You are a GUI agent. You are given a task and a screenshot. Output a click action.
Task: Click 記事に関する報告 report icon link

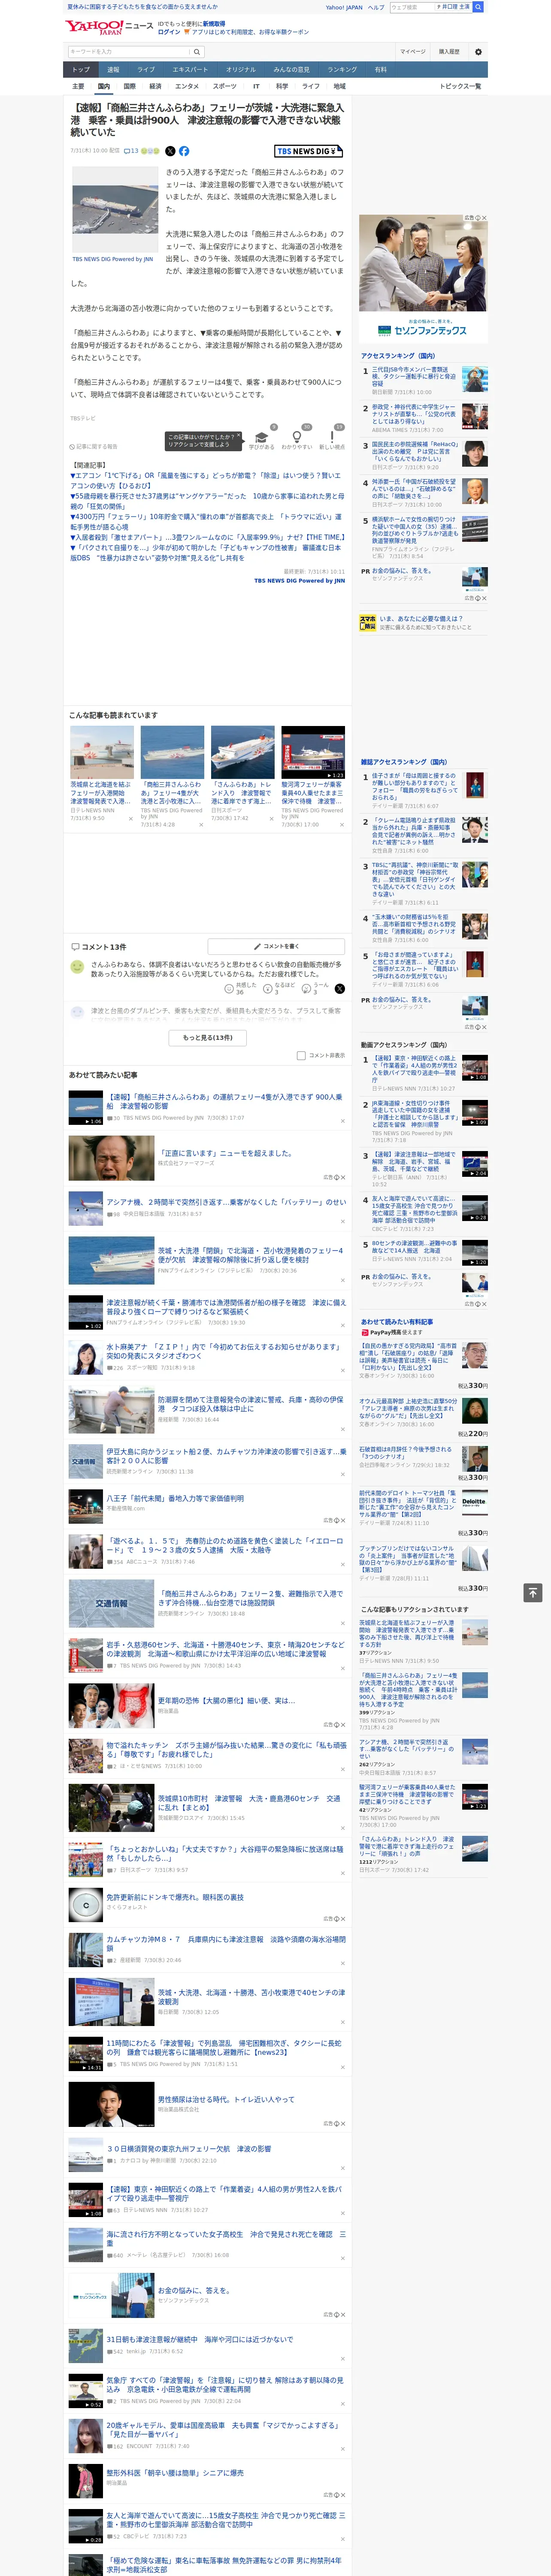click(x=93, y=447)
